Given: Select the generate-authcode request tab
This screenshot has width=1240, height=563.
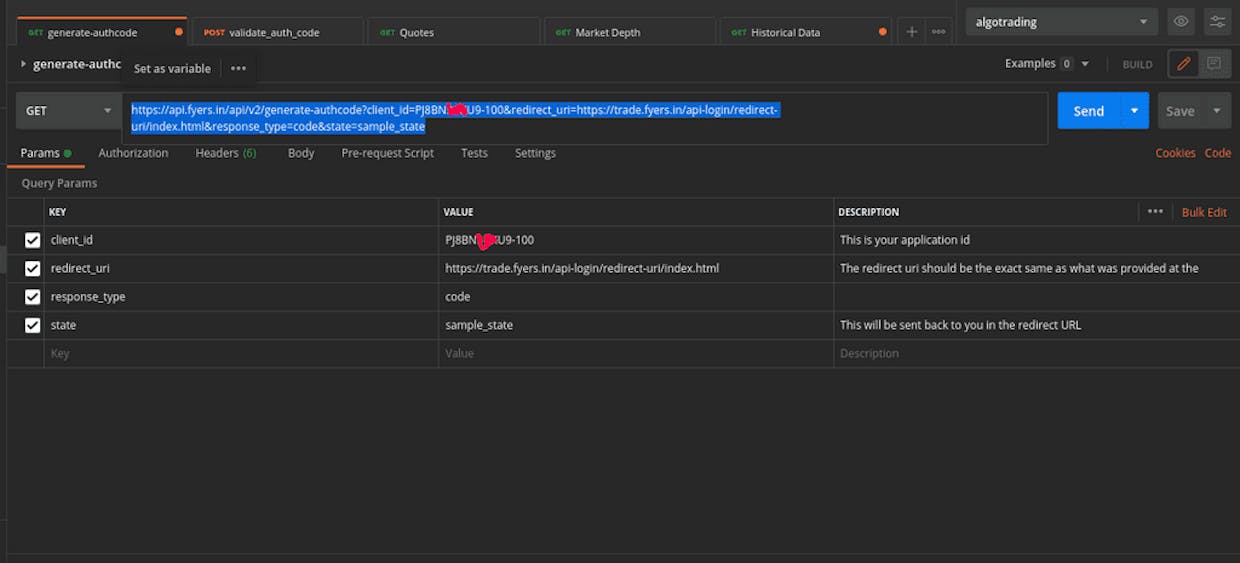Looking at the screenshot, I should tap(100, 32).
